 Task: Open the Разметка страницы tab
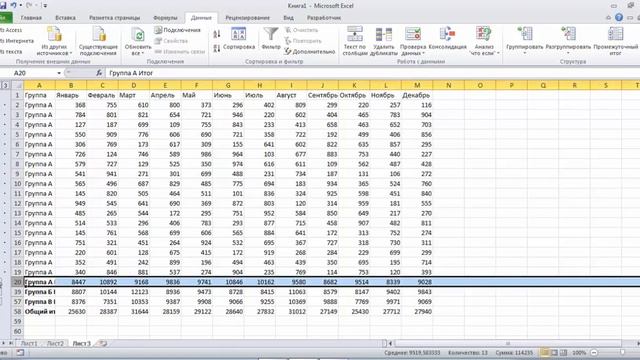[x=114, y=18]
